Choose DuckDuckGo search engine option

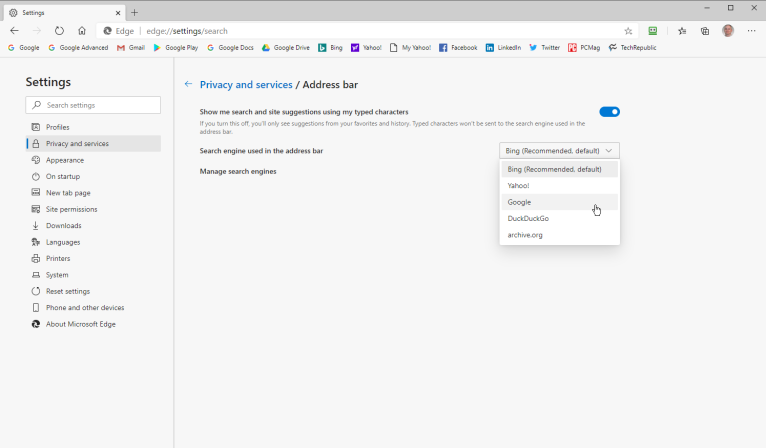559,218
